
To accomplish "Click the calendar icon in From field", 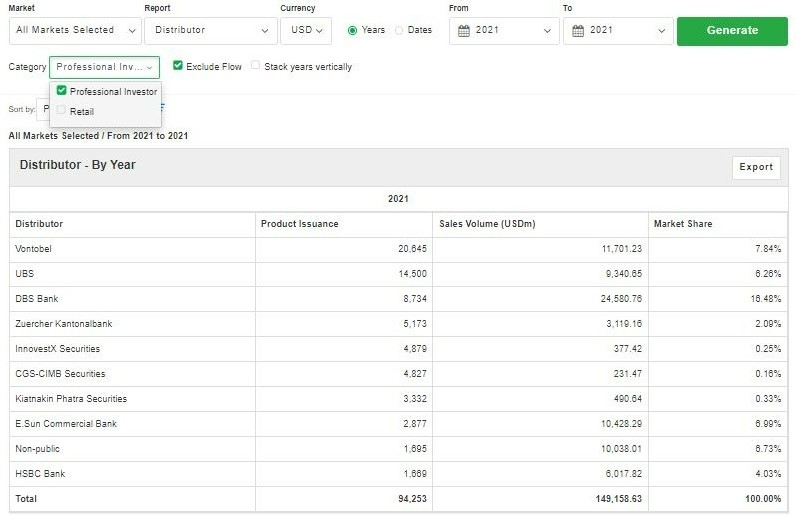I will 463,31.
